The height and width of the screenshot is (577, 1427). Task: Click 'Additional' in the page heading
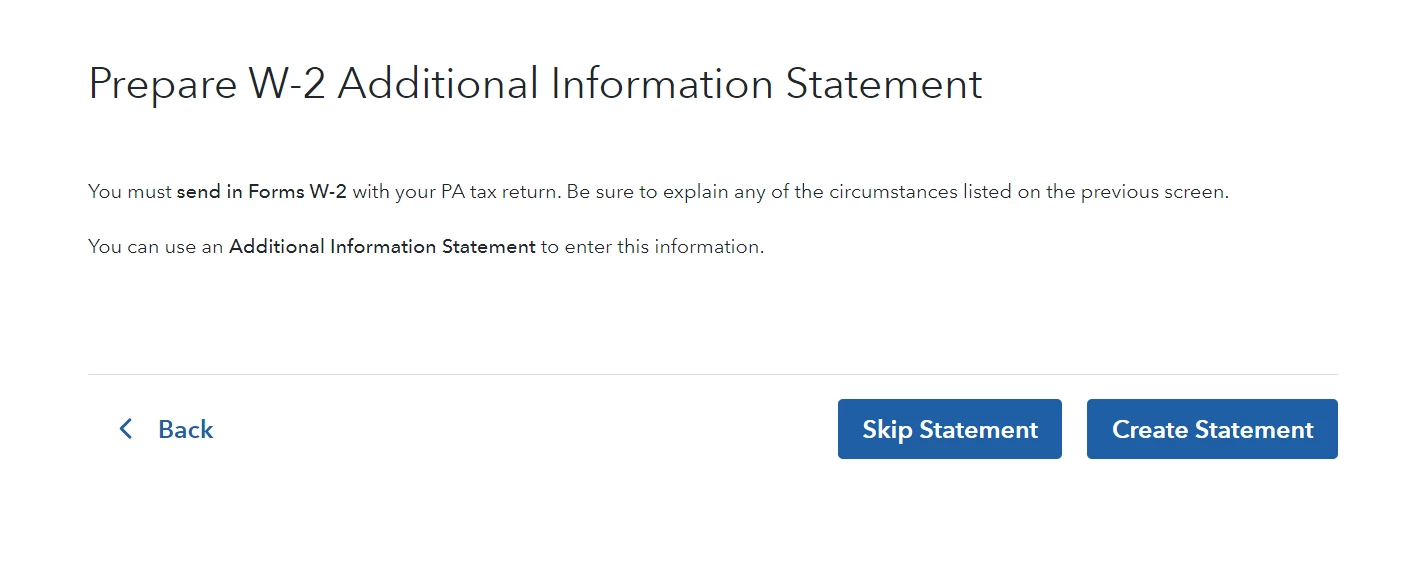click(x=438, y=84)
